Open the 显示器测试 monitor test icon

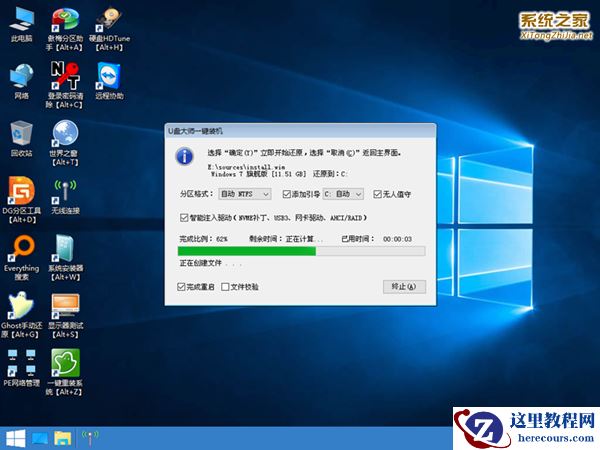click(65, 315)
